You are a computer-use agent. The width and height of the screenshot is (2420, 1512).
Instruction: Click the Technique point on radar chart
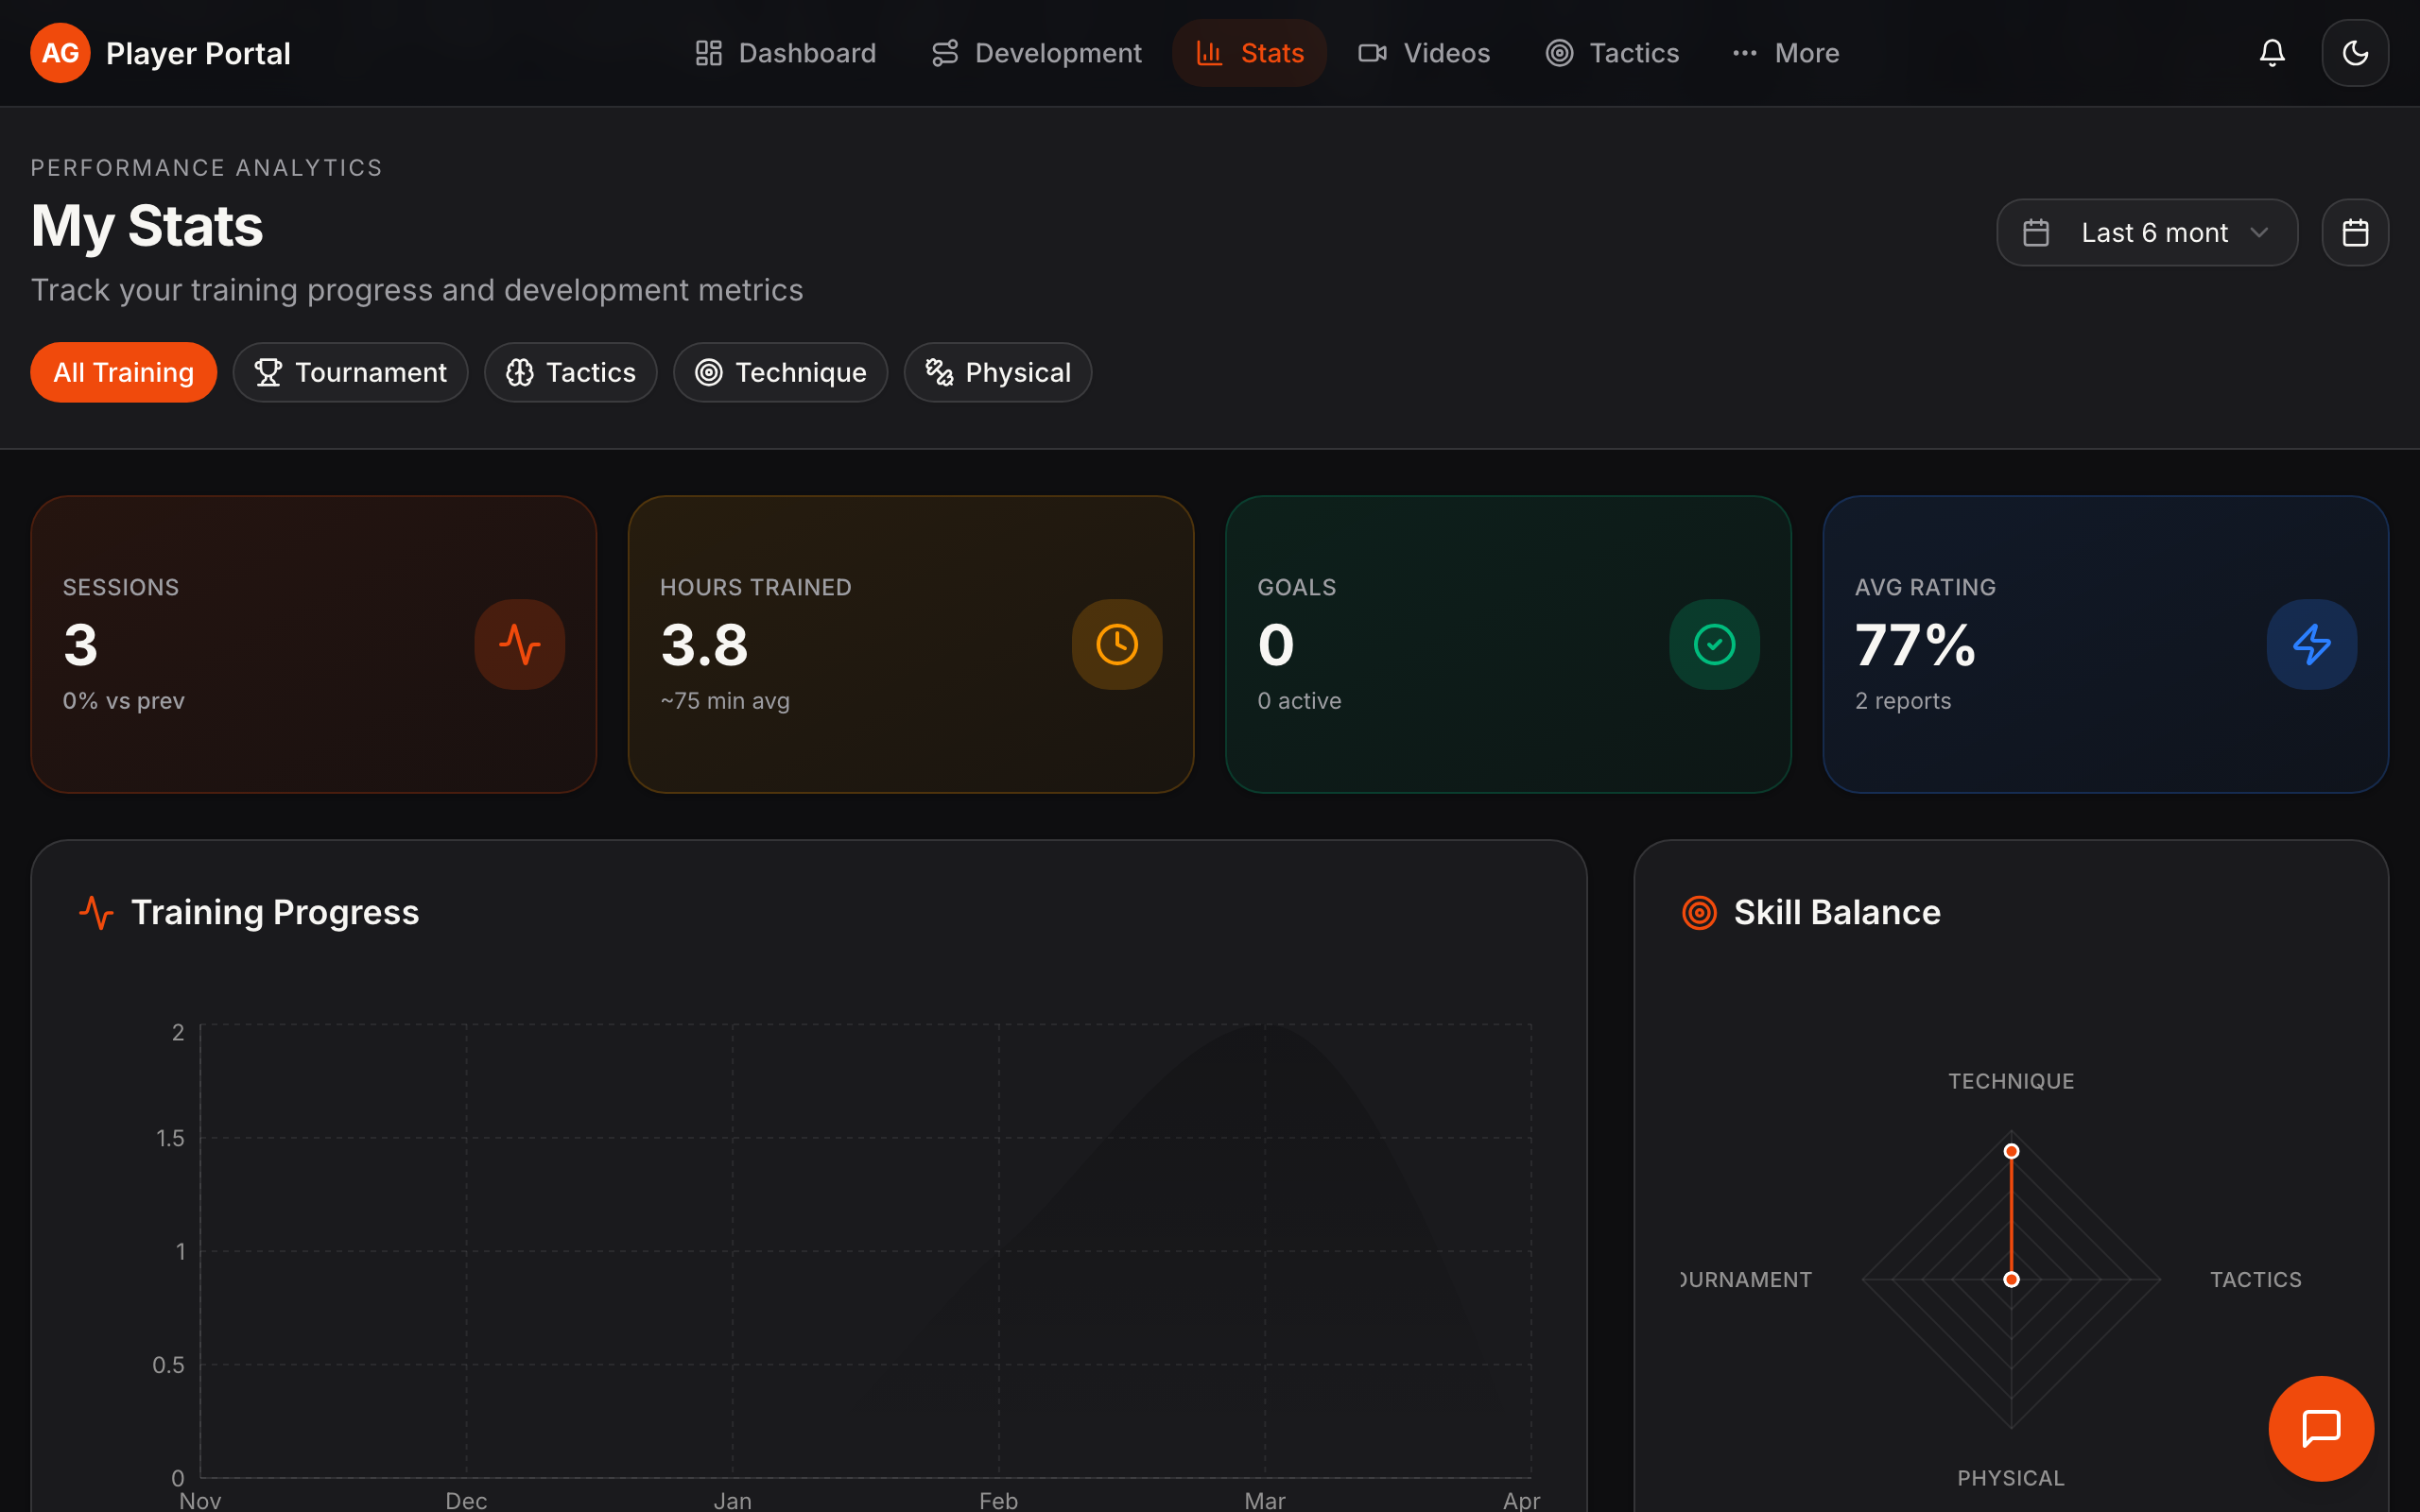[2011, 1151]
